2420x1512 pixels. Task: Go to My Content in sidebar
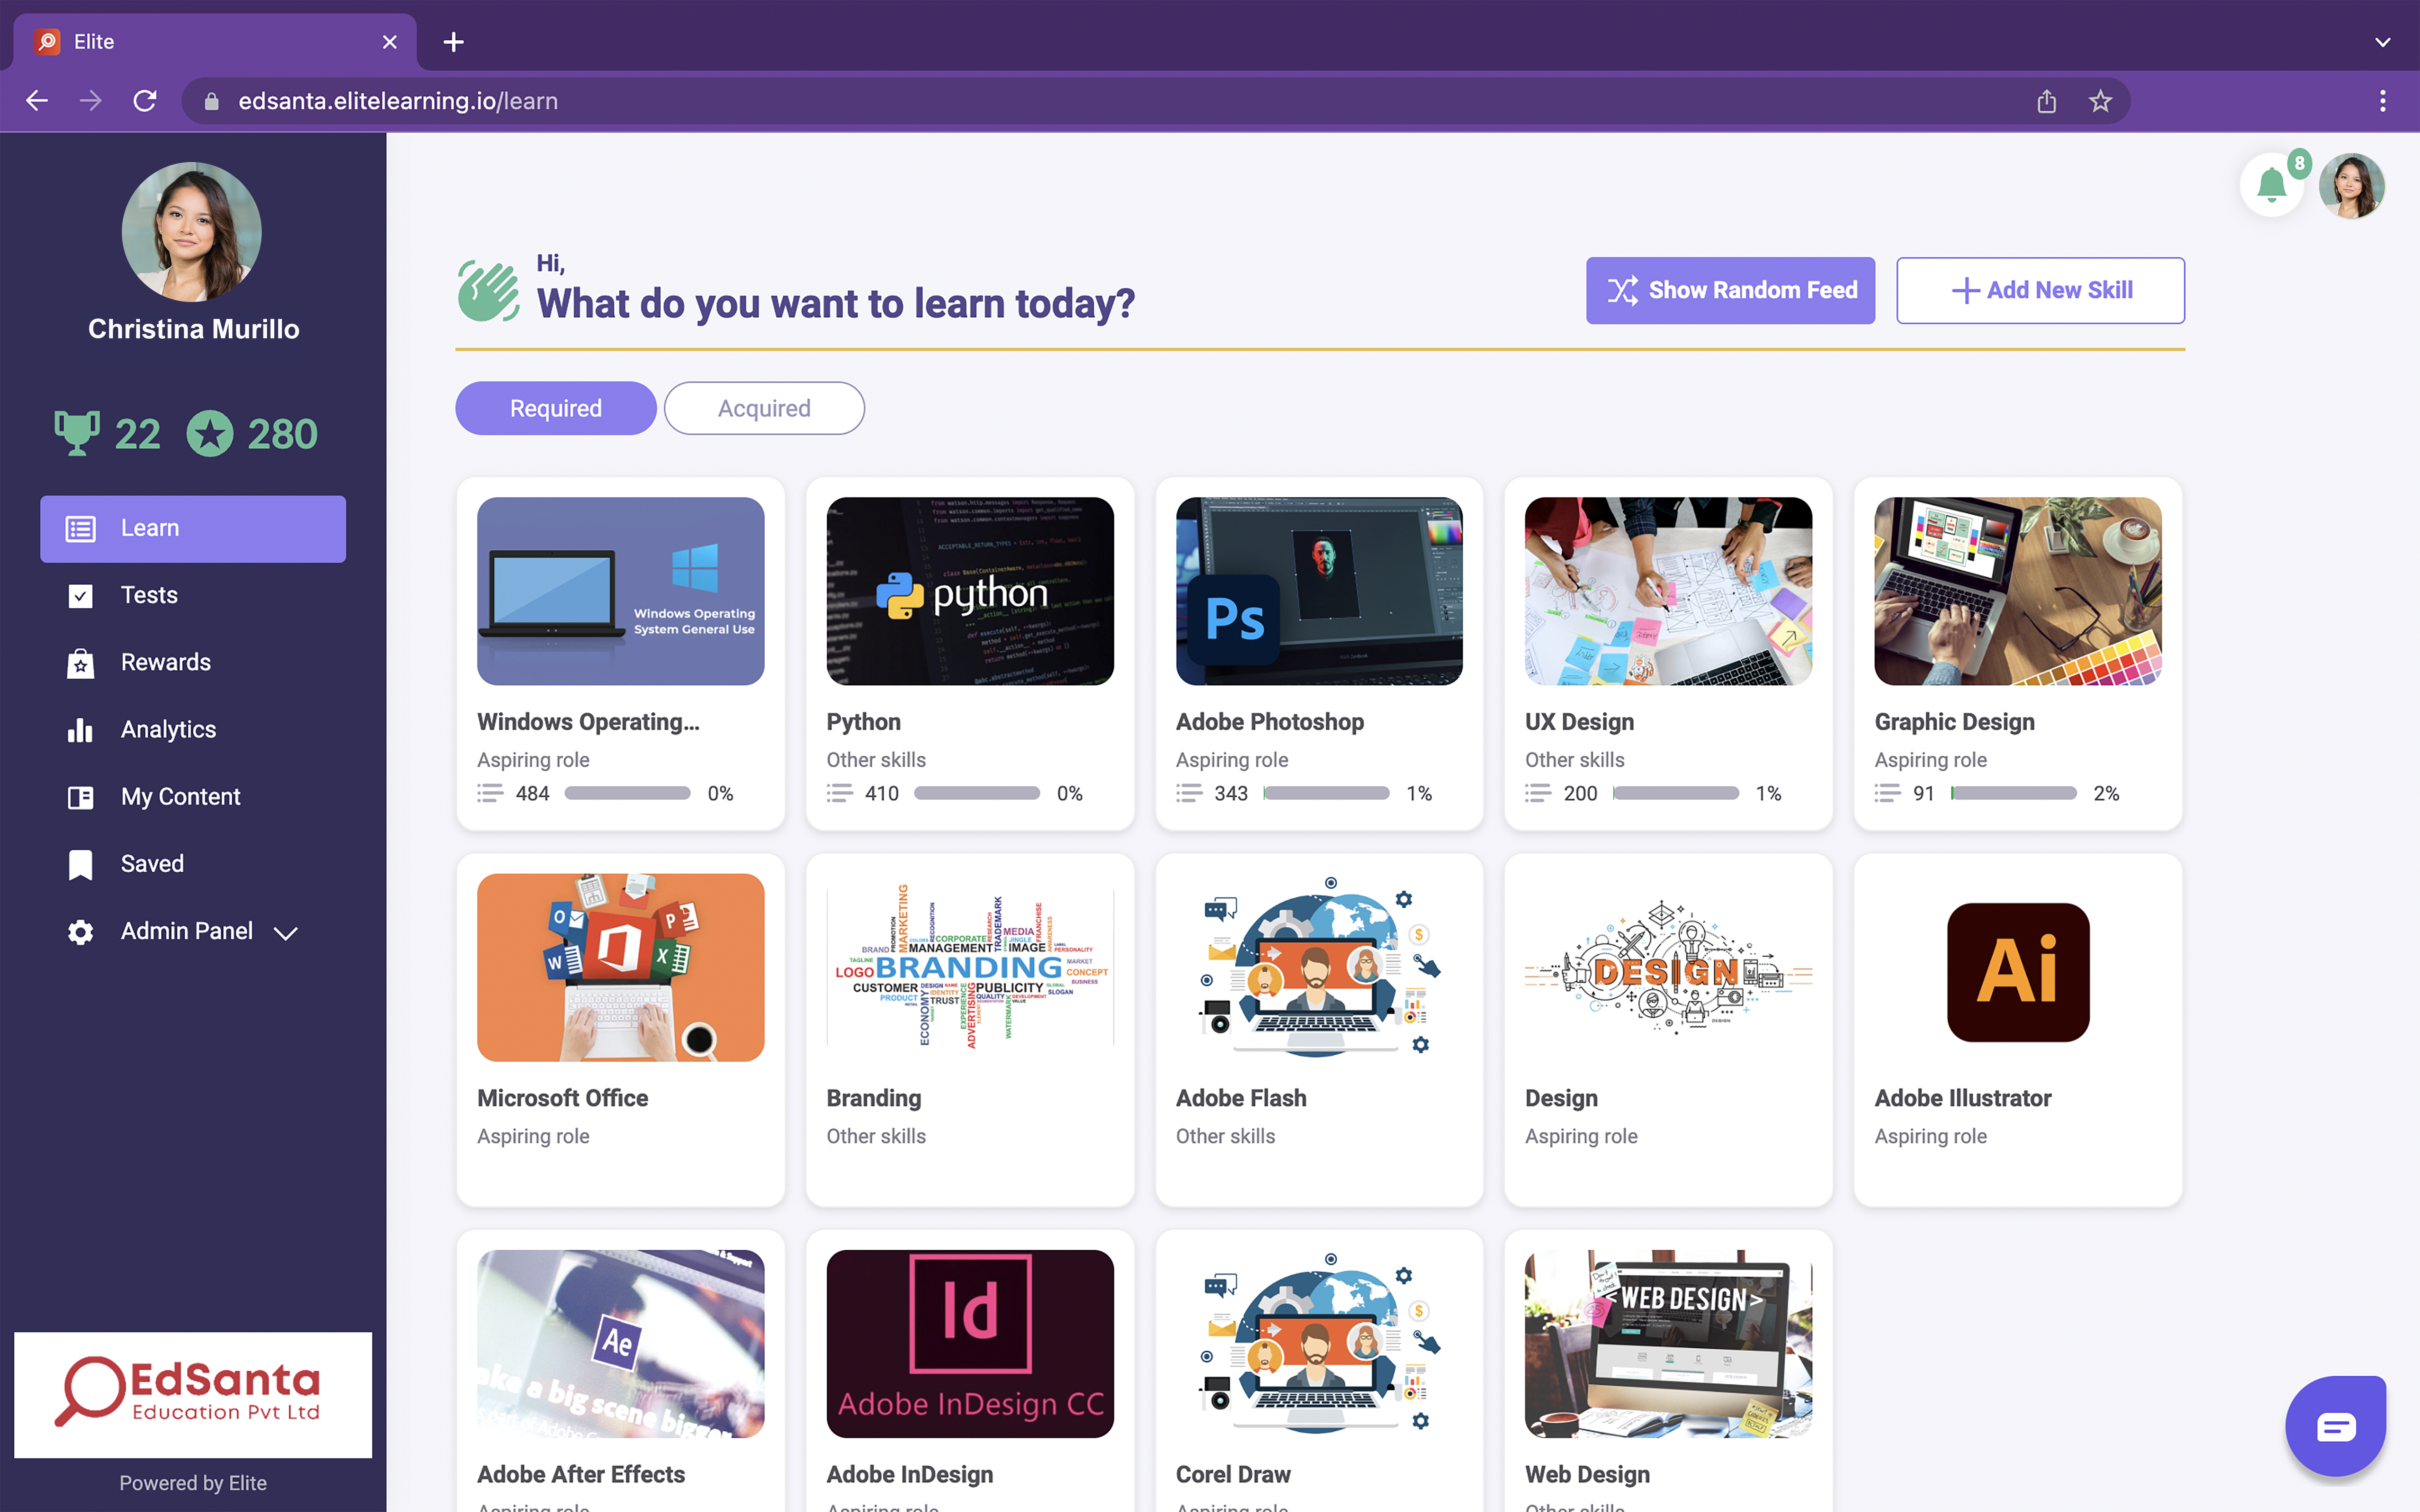click(180, 796)
